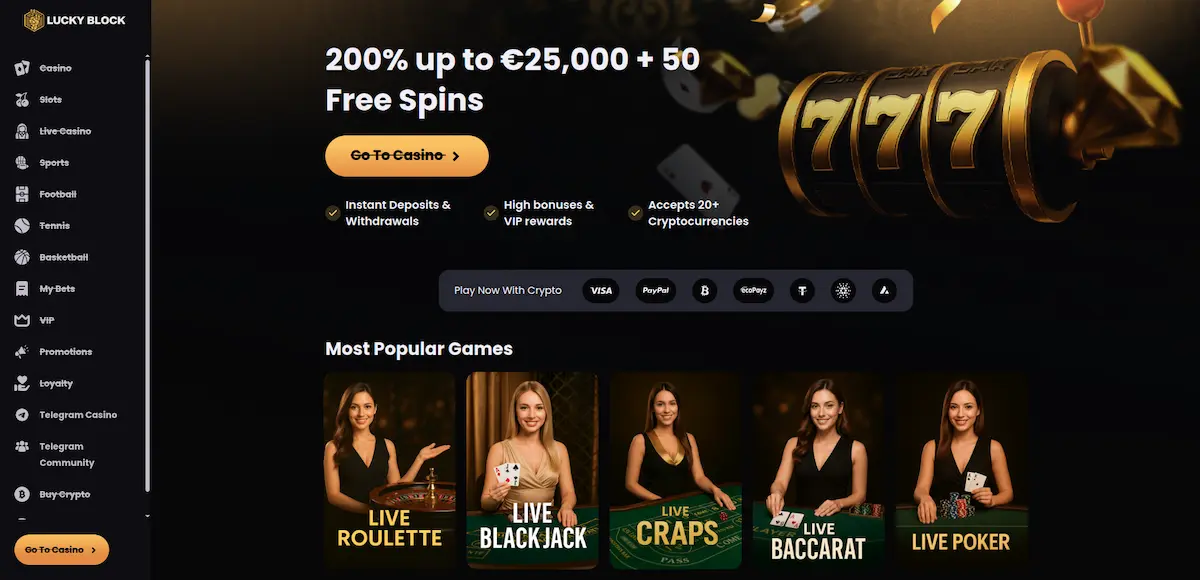Choose the Bitcoin payment icon
This screenshot has height=580, width=1200.
[x=704, y=291]
